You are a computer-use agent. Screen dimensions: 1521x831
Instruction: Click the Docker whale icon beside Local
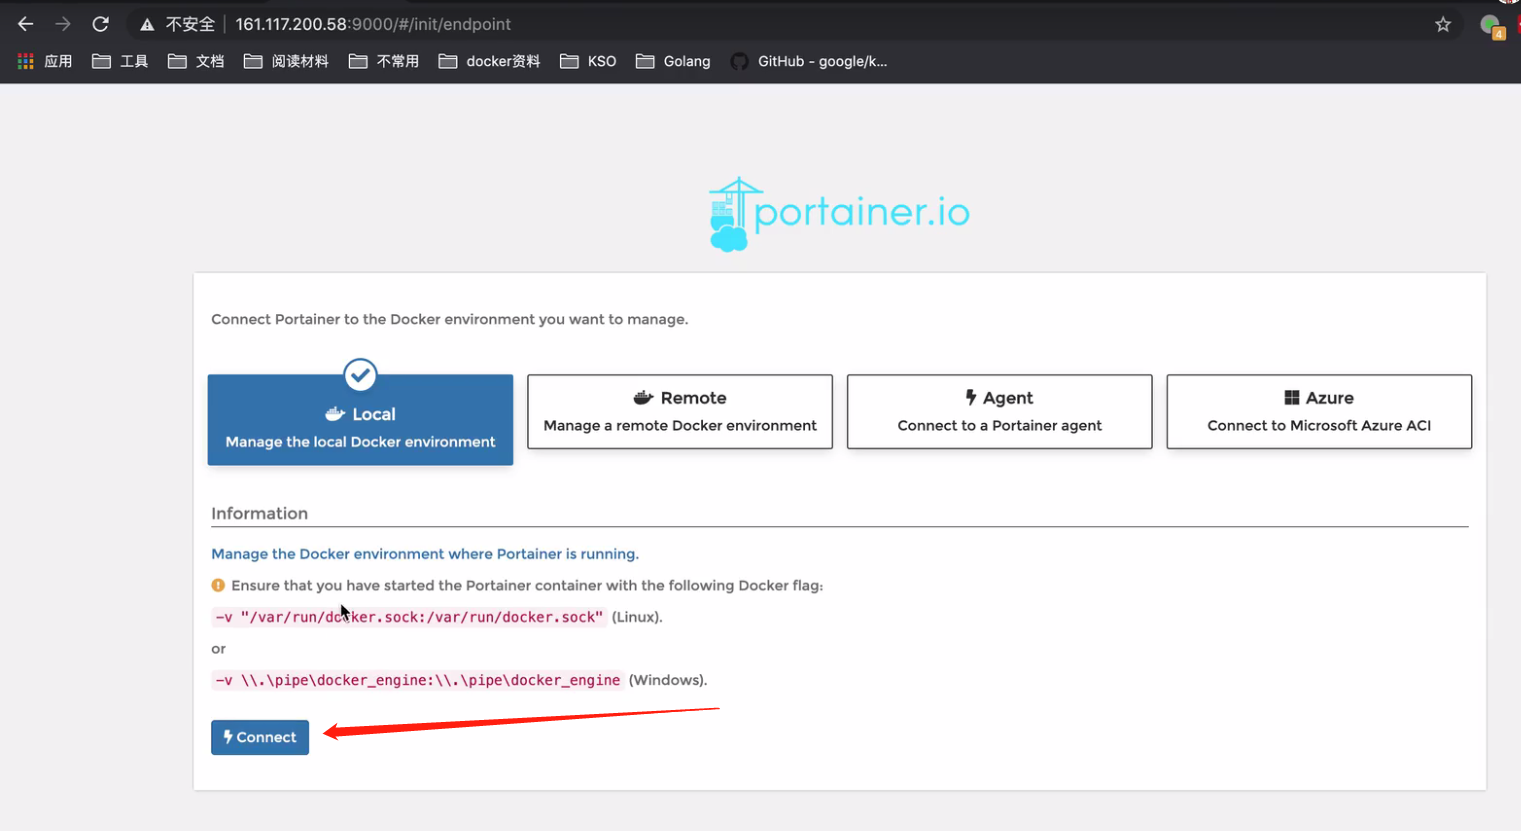click(x=335, y=414)
